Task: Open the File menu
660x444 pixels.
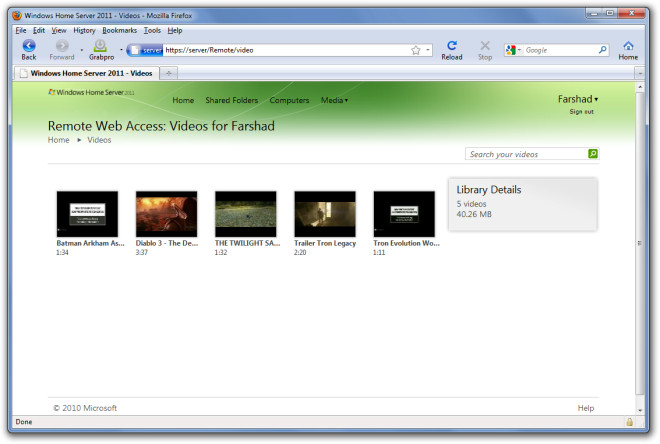Action: coord(21,30)
